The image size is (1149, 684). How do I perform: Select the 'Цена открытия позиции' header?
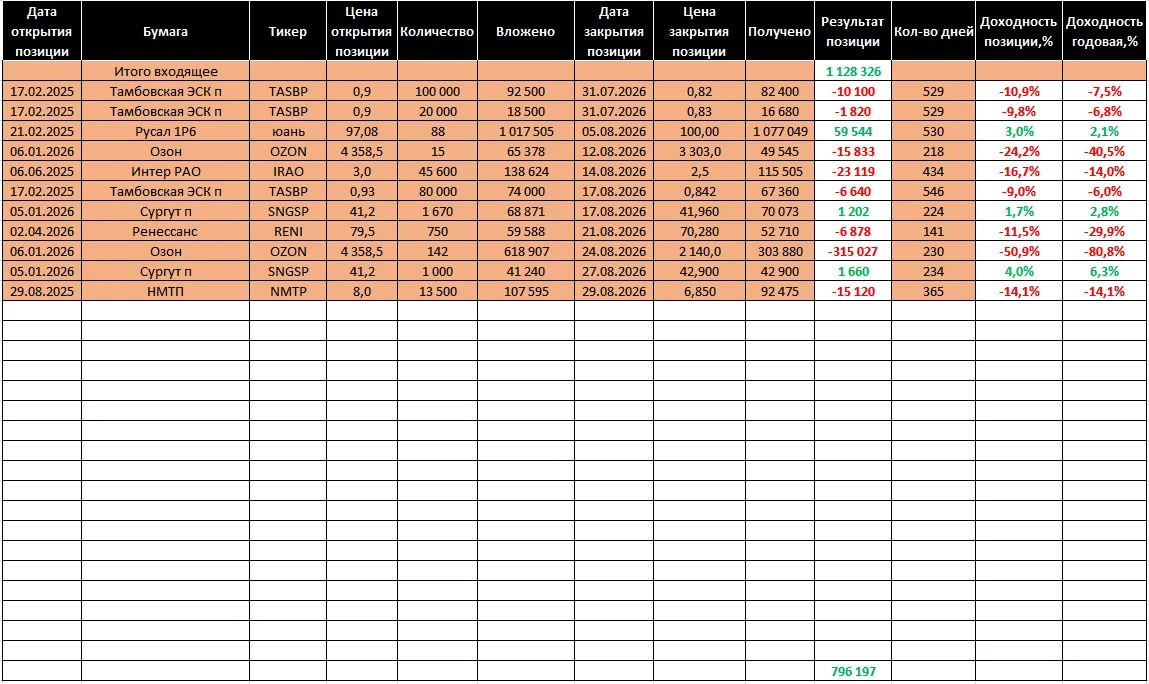click(361, 32)
